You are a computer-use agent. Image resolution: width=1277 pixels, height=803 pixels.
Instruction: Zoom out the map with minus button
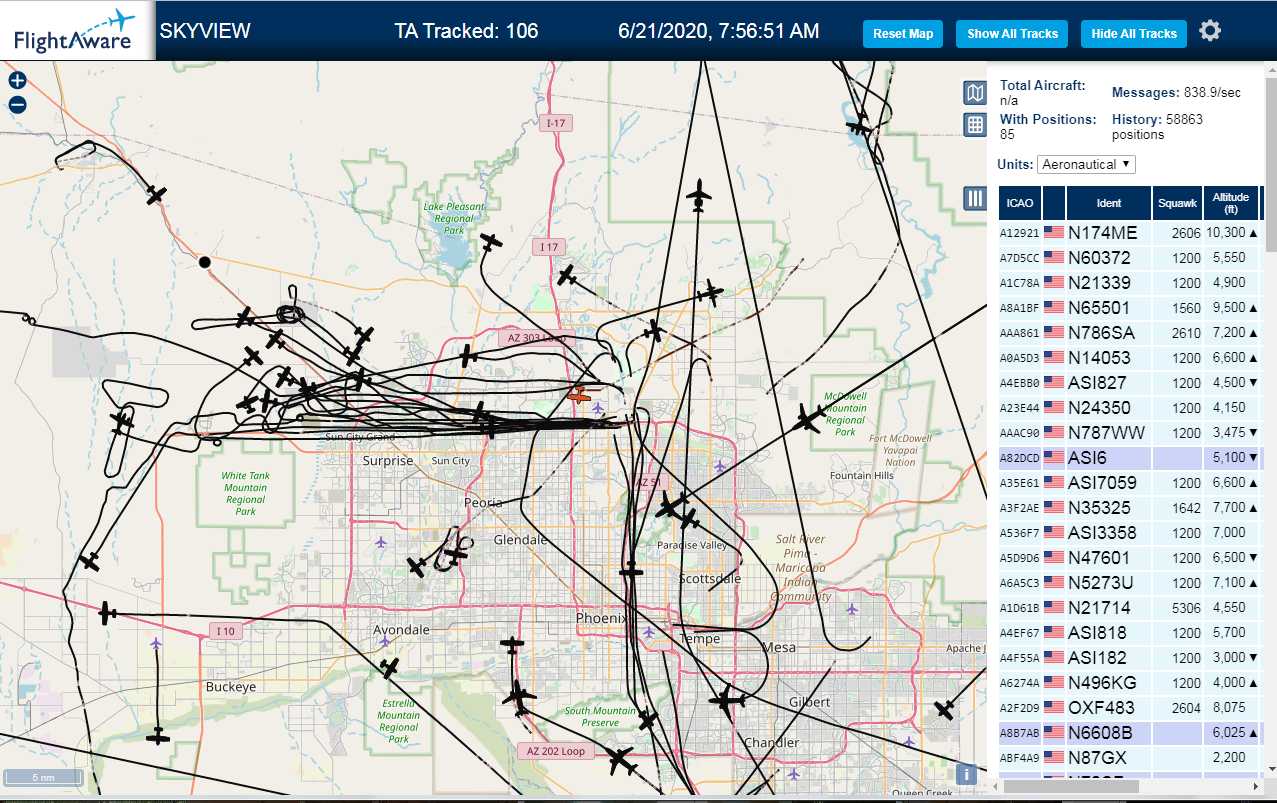(17, 105)
